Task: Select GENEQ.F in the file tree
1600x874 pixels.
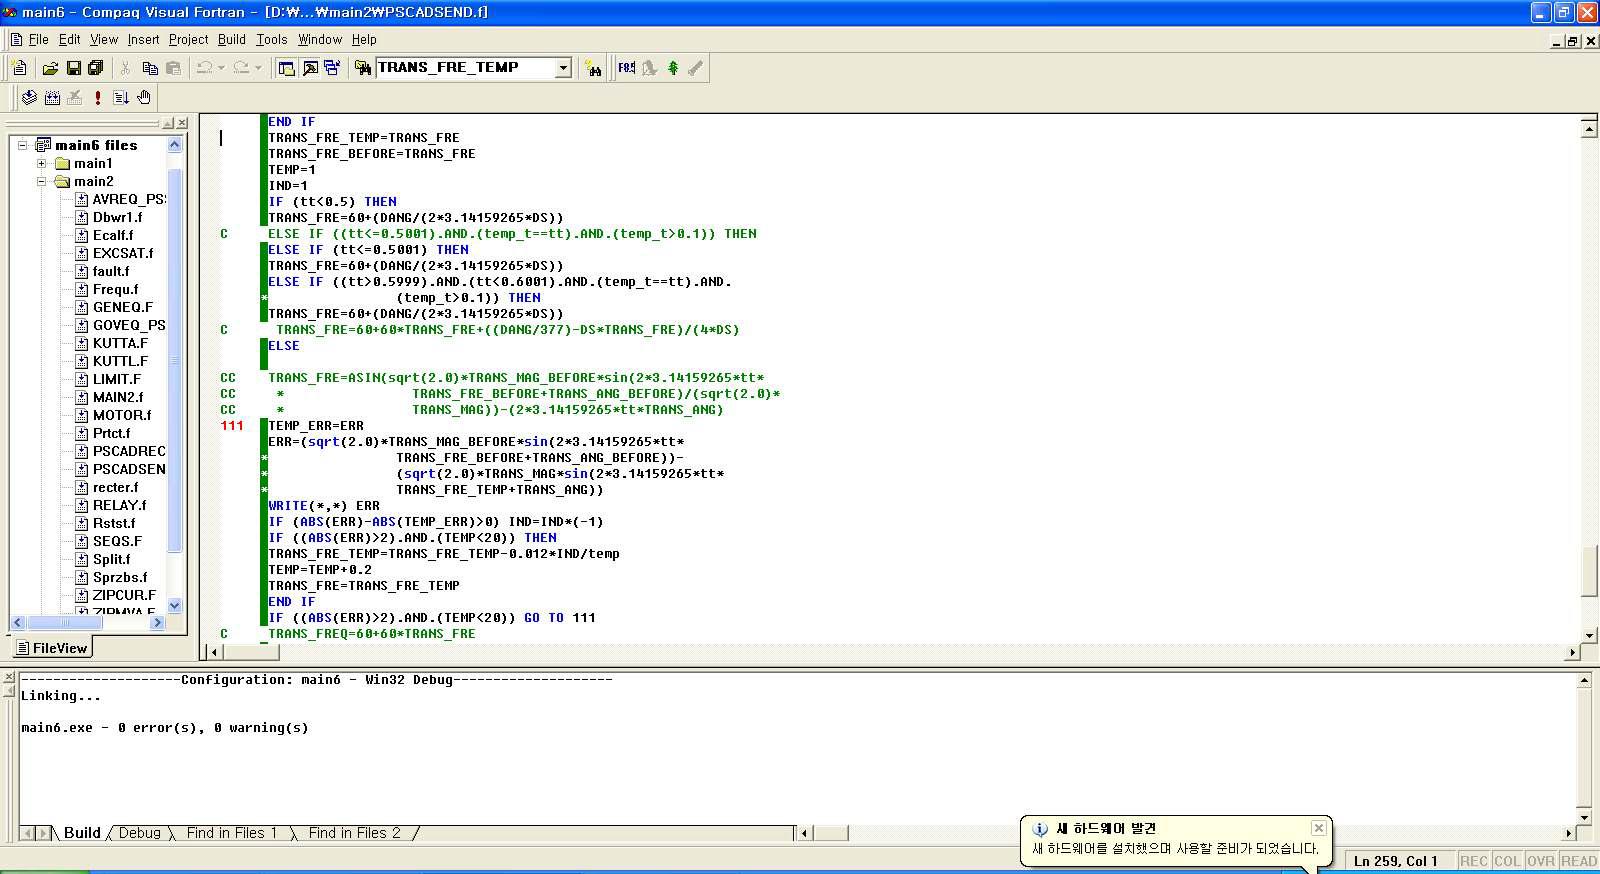Action: coord(123,307)
